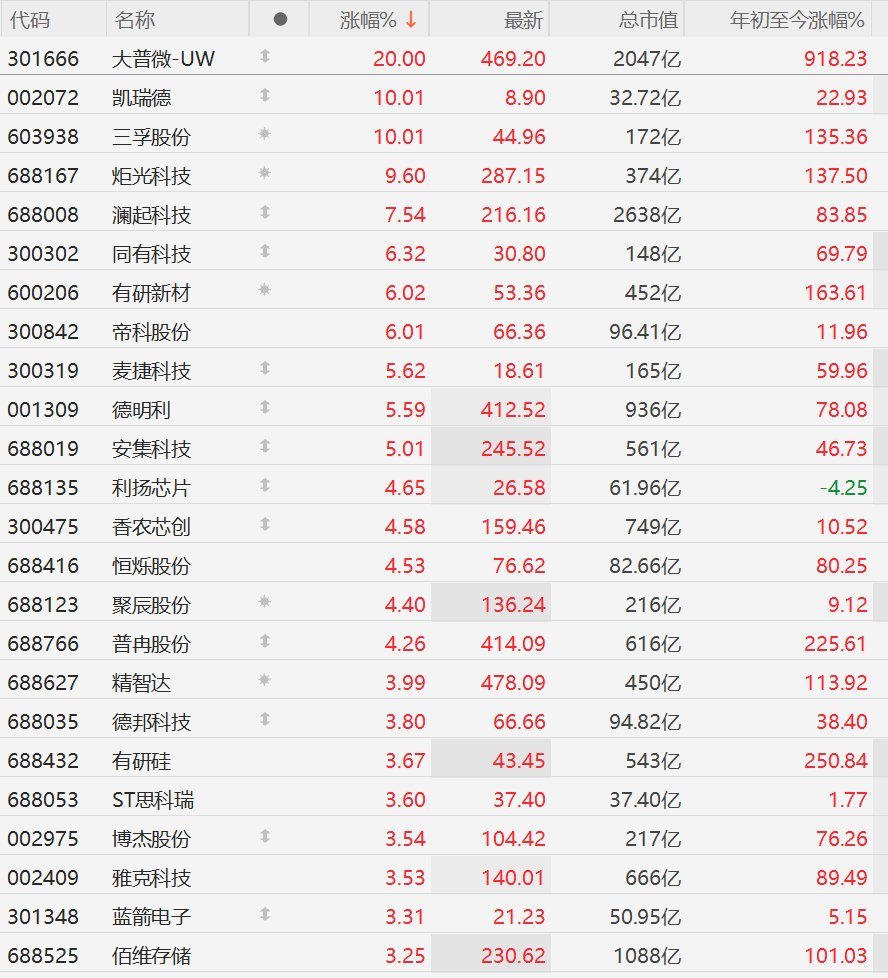Viewport: 888px width, 978px height.
Task: Select stock code 301666
Action: coord(43,59)
